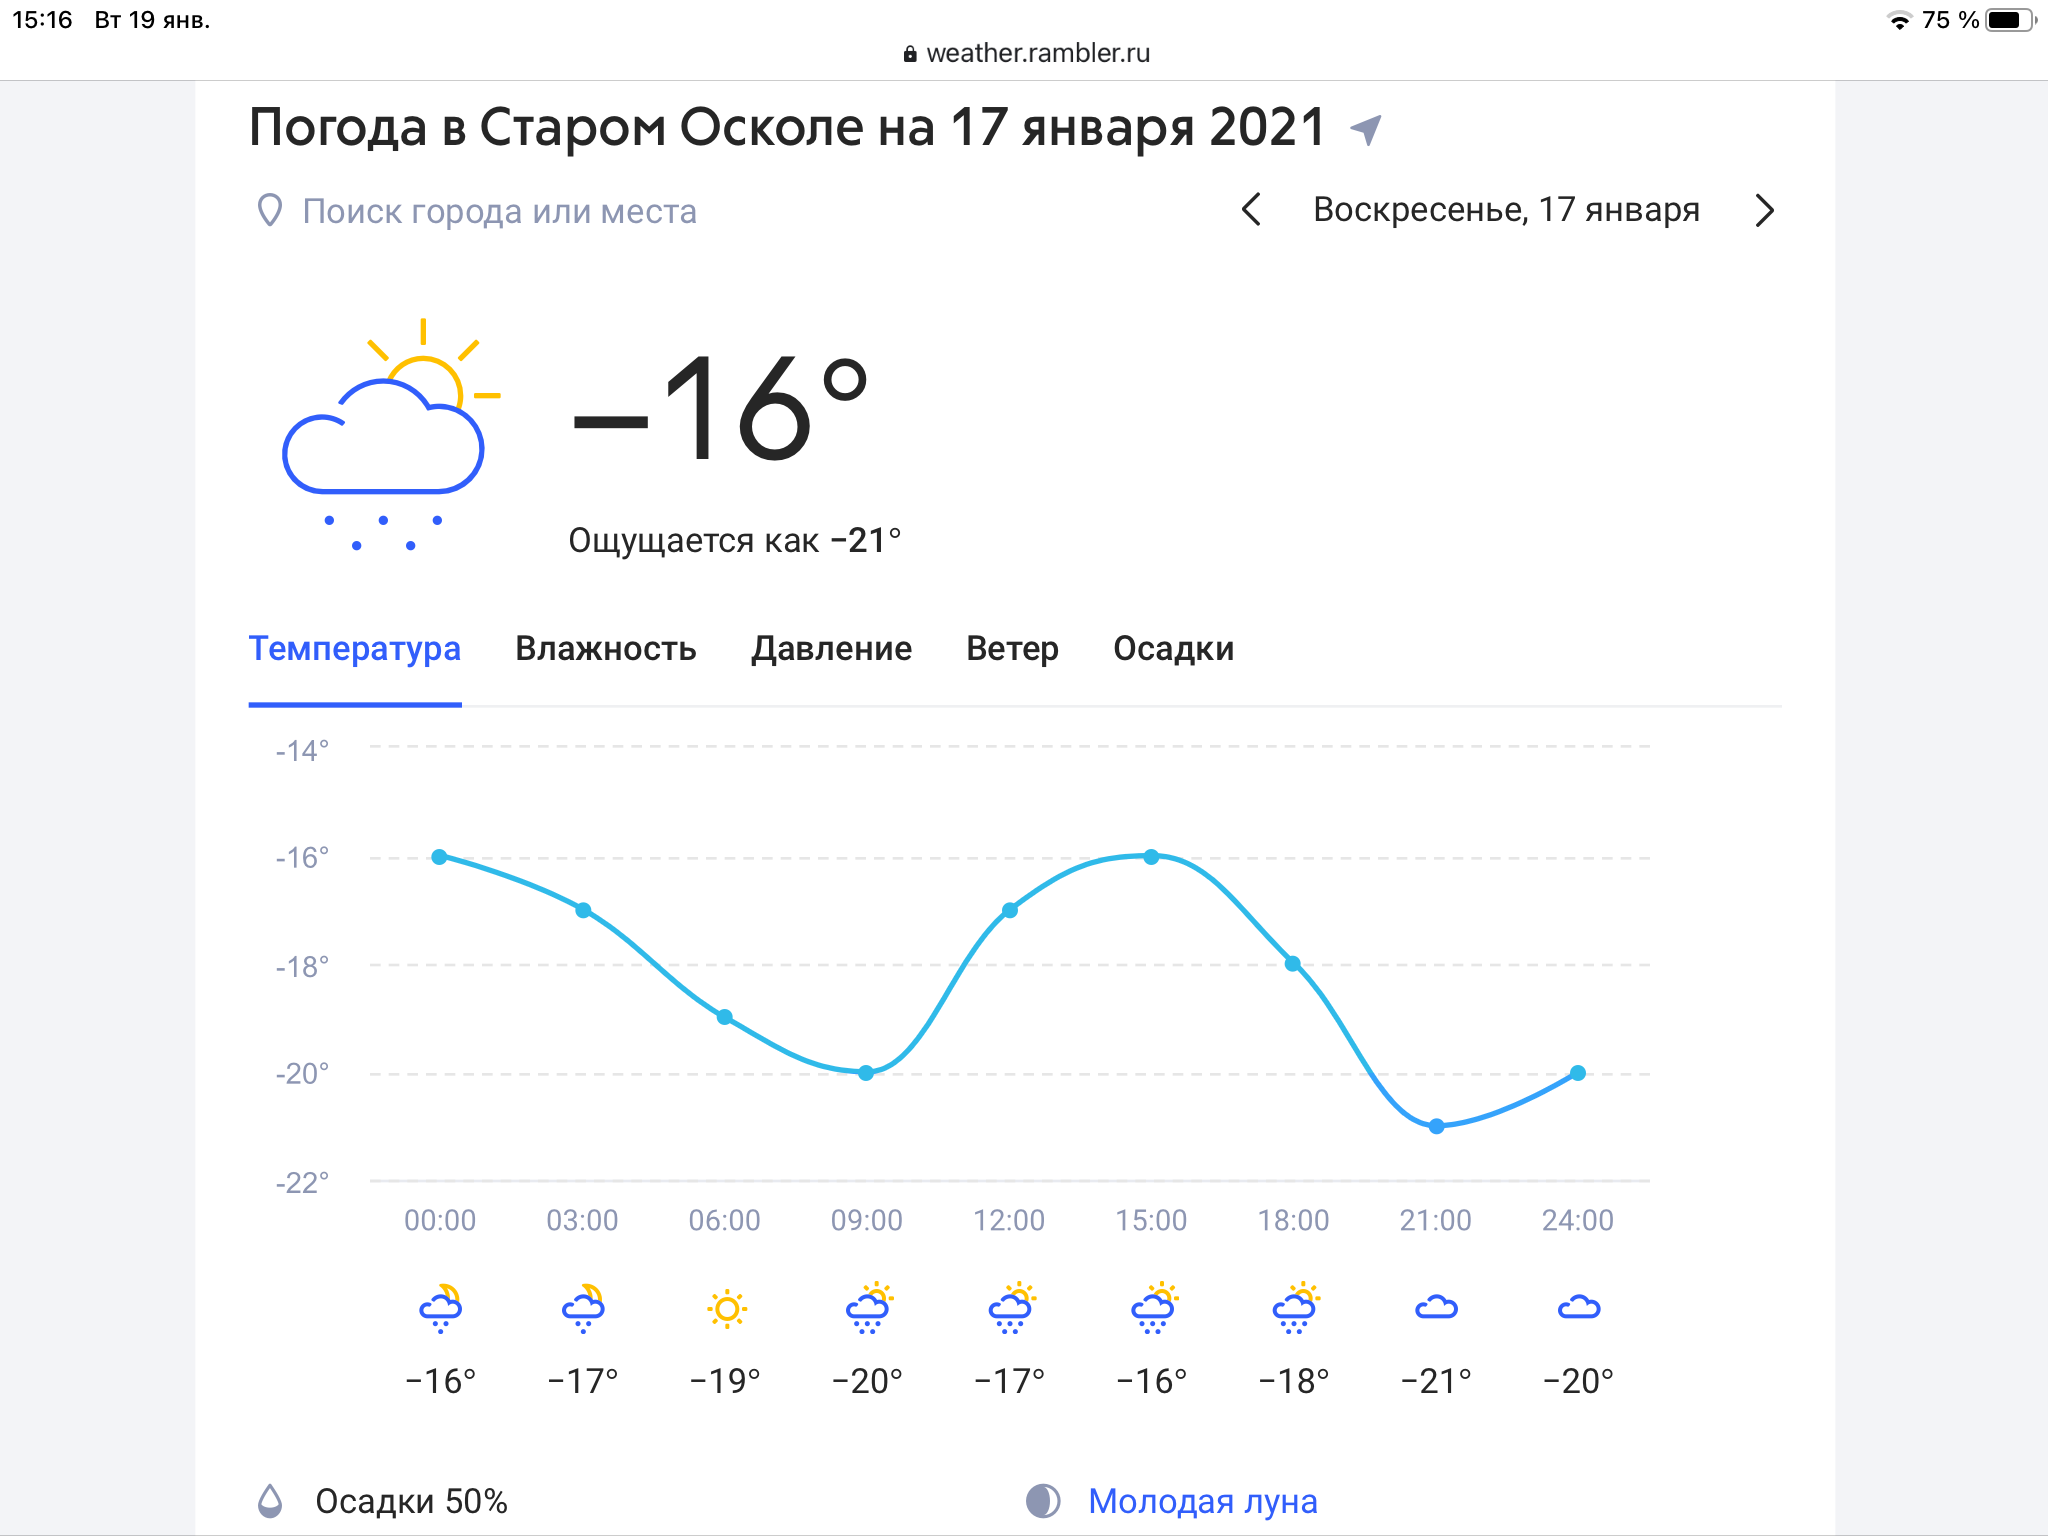The width and height of the screenshot is (2048, 1536).
Task: Open the Ветер tab
Action: tap(1012, 649)
